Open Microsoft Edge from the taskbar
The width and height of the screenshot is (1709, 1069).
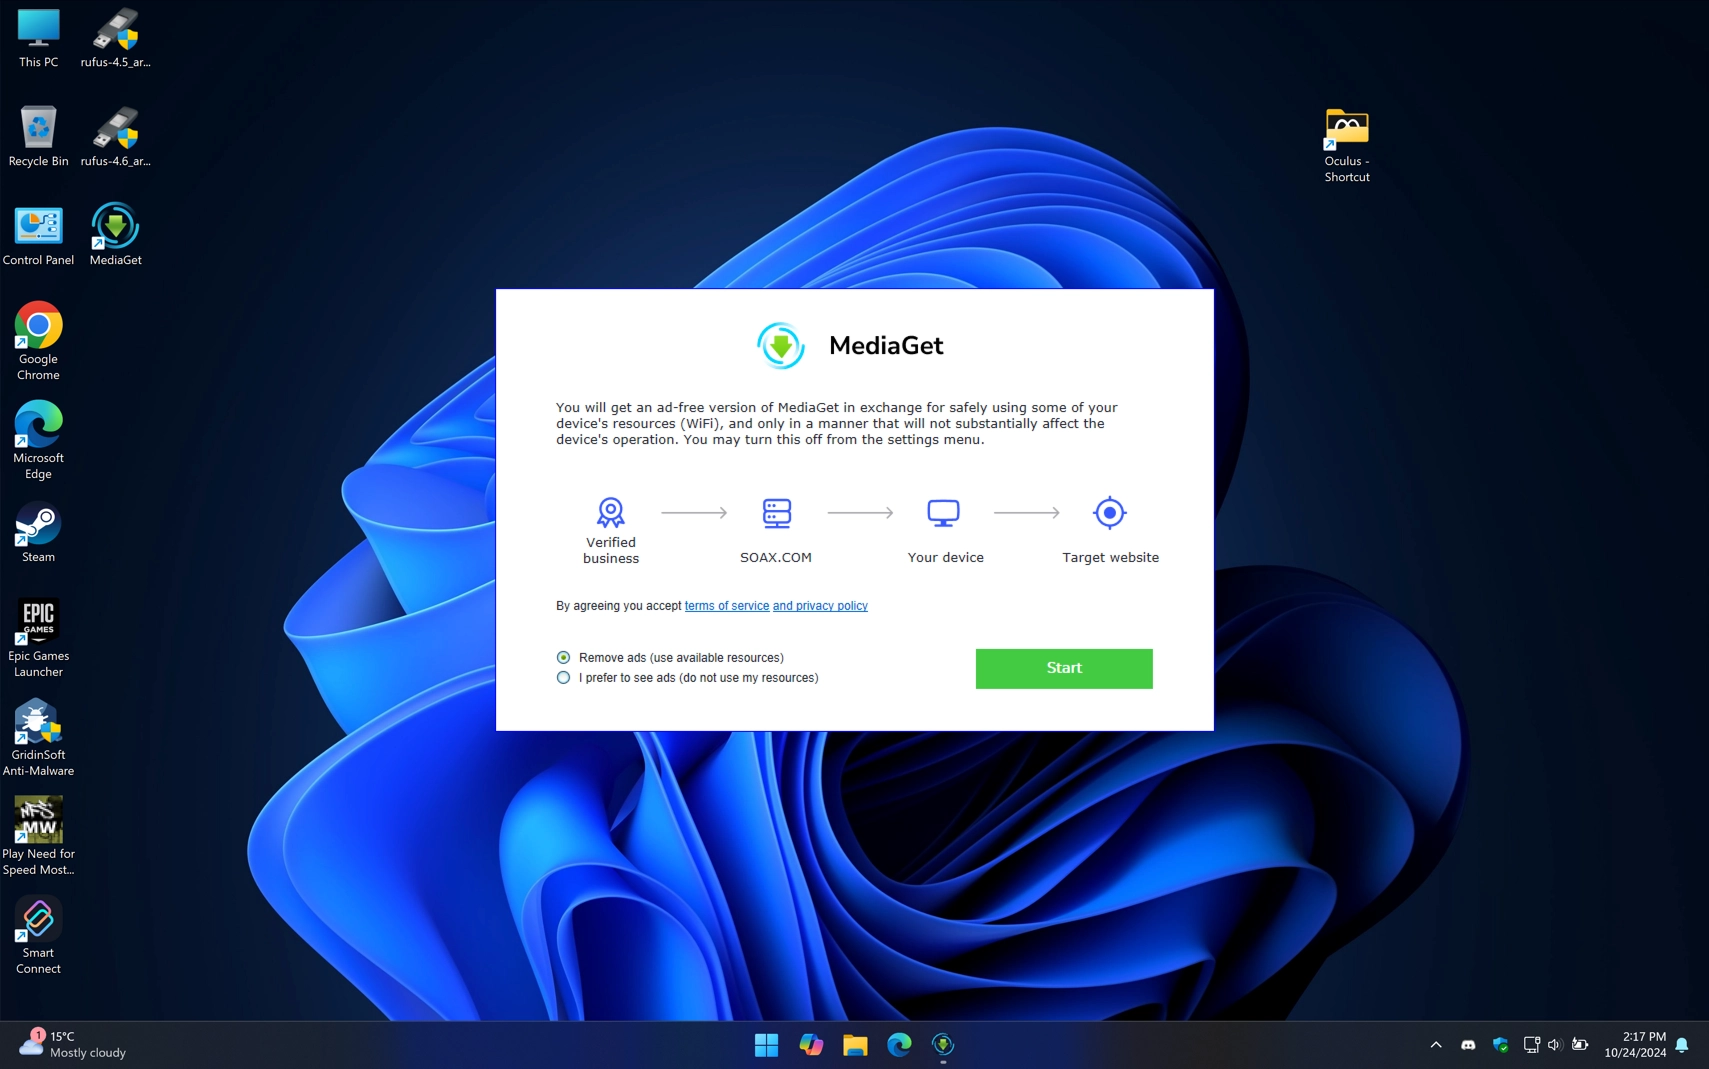899,1044
